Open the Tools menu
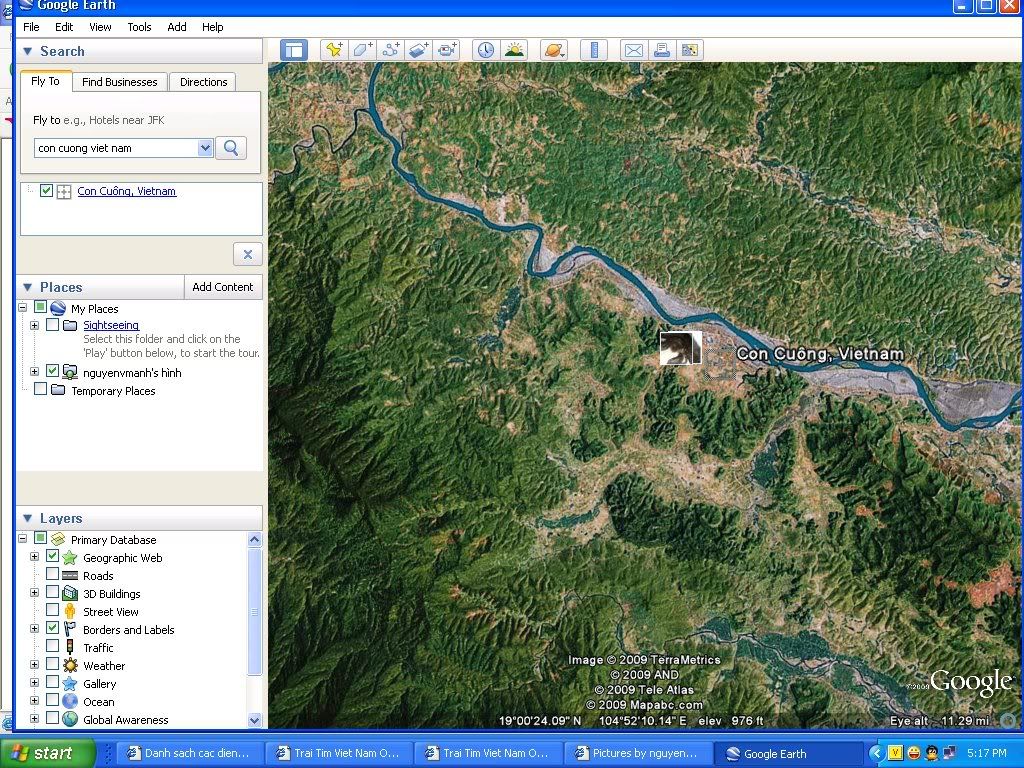This screenshot has height=768, width=1024. coord(139,27)
